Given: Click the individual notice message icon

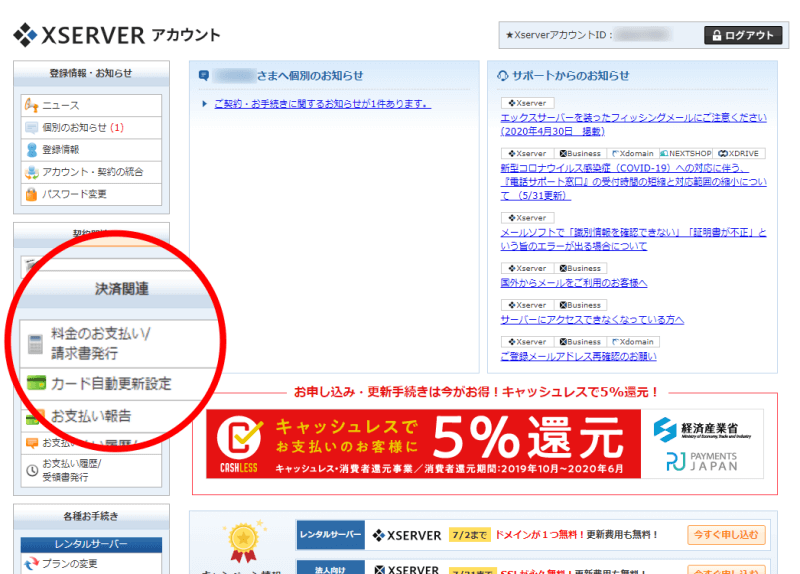Looking at the screenshot, I should coord(32,128).
